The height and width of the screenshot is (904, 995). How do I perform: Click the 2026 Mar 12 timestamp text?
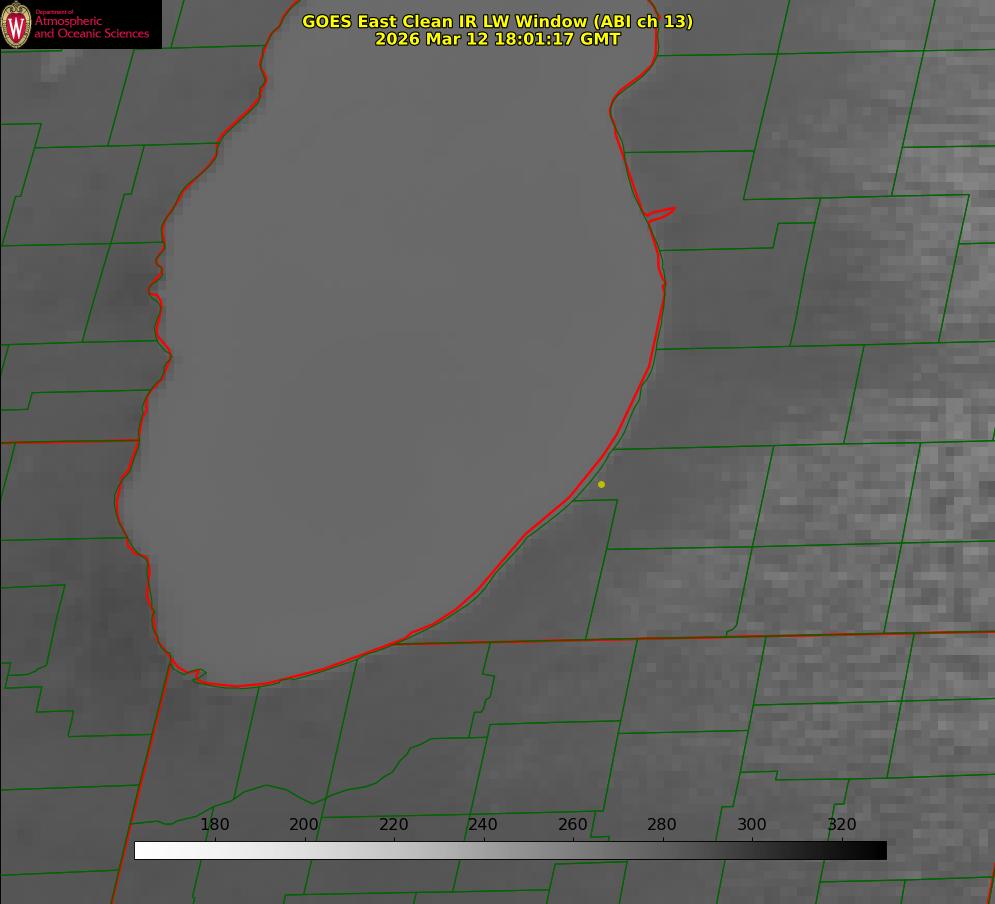coord(497,39)
